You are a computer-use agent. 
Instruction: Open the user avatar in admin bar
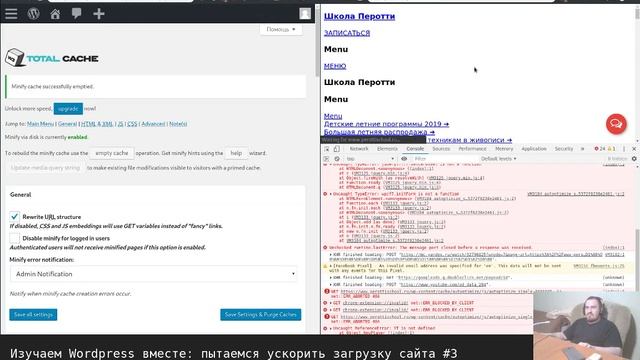[305, 14]
